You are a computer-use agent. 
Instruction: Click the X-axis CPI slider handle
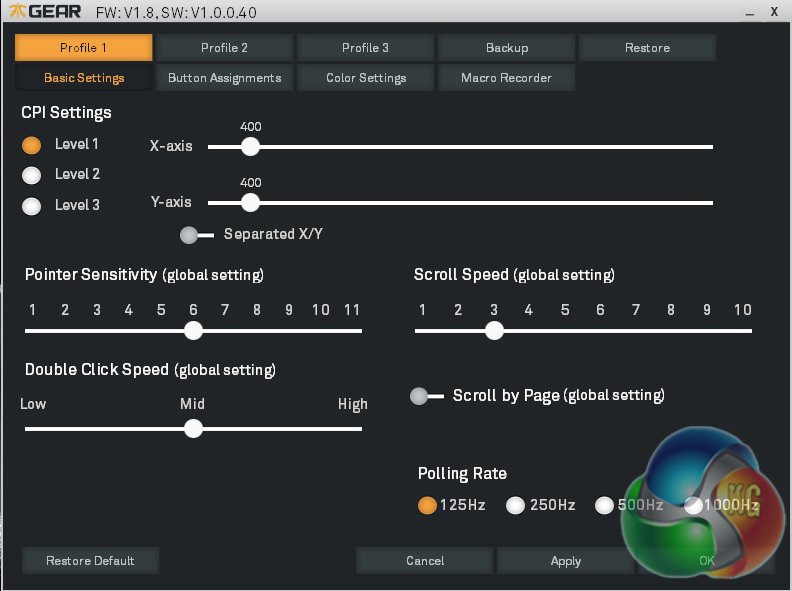click(250, 146)
